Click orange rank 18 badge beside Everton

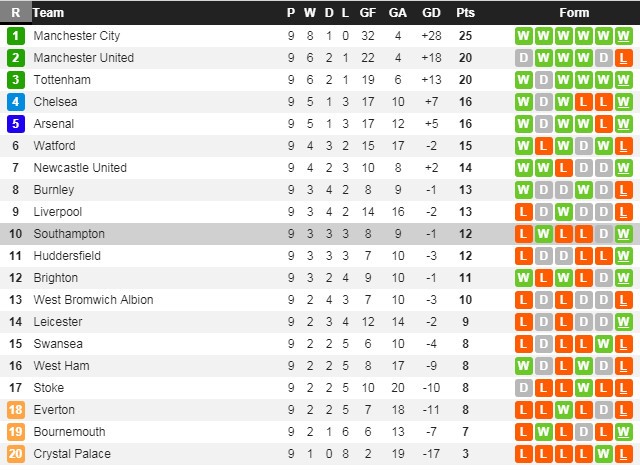pyautogui.click(x=15, y=410)
